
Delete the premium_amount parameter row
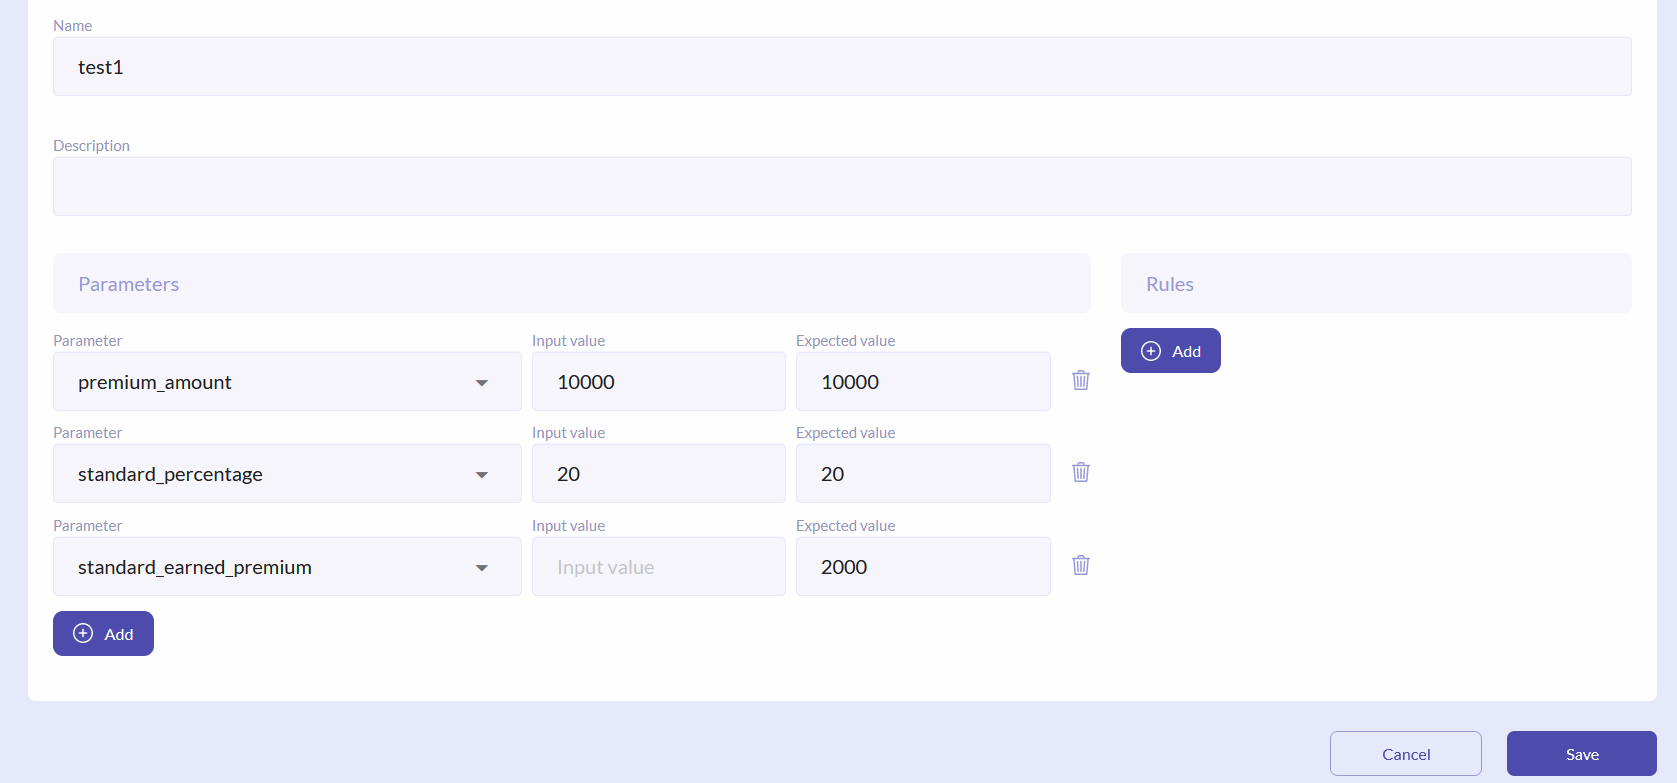[x=1080, y=380]
